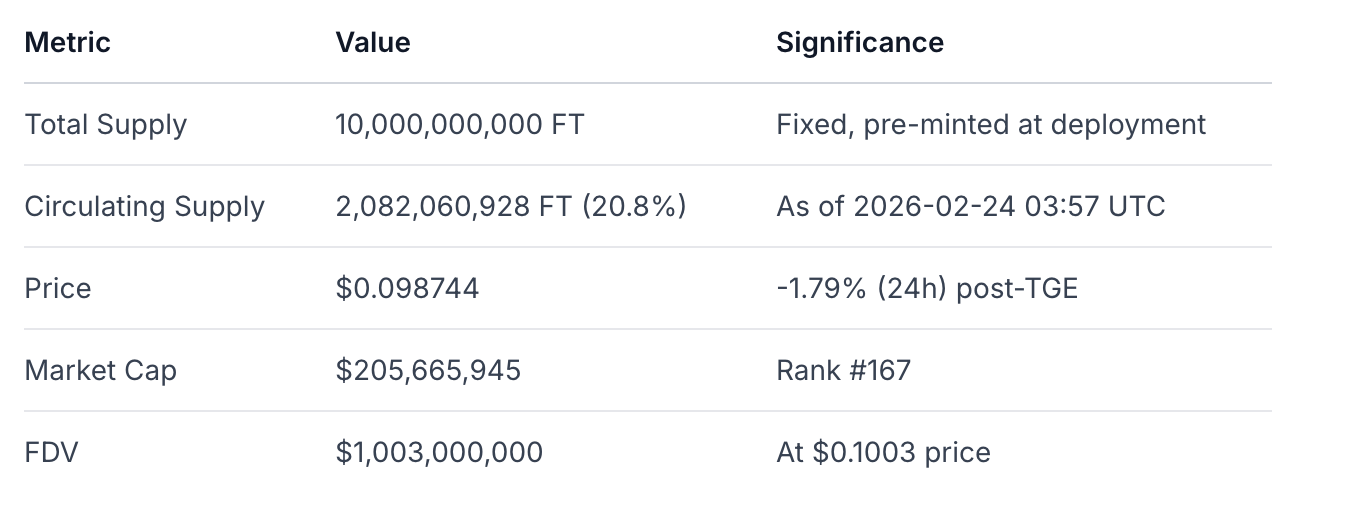Click the Metric column header
Viewport: 1362px width, 520px height.
[x=67, y=43]
